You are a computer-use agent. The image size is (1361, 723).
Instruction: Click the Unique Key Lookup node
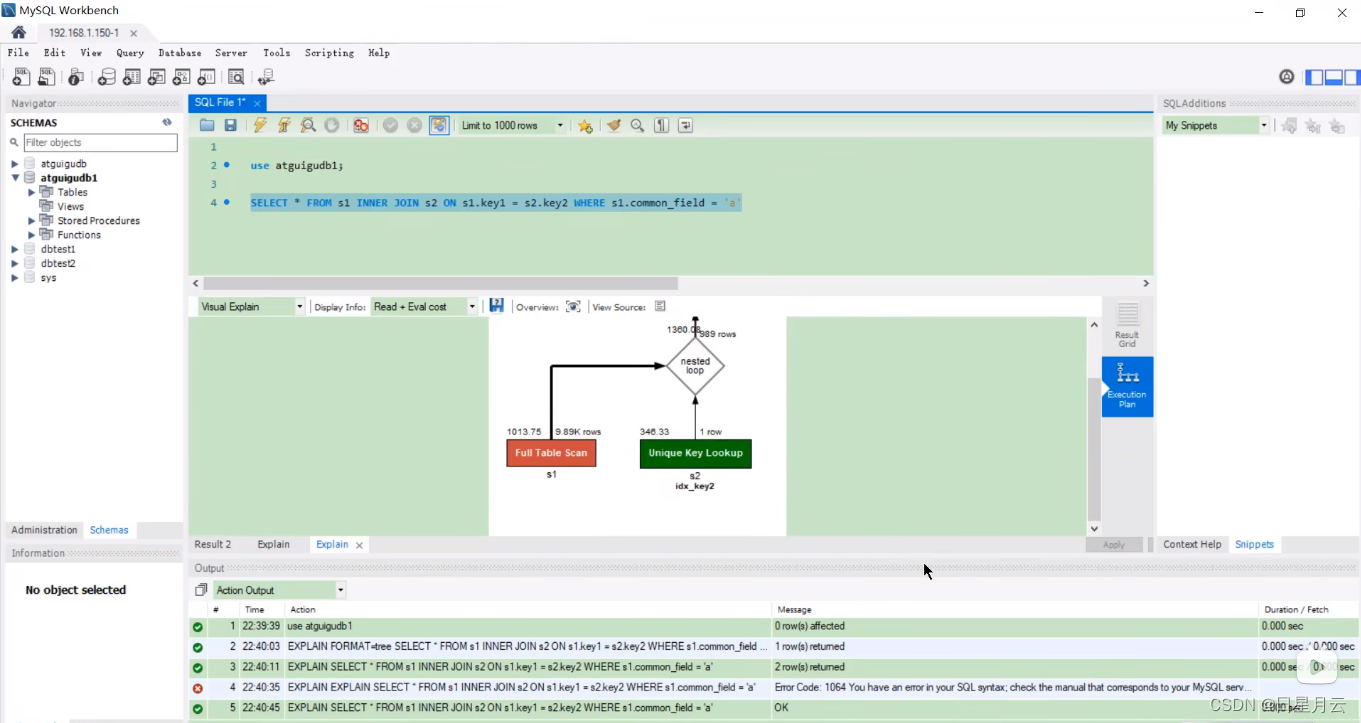tap(696, 454)
